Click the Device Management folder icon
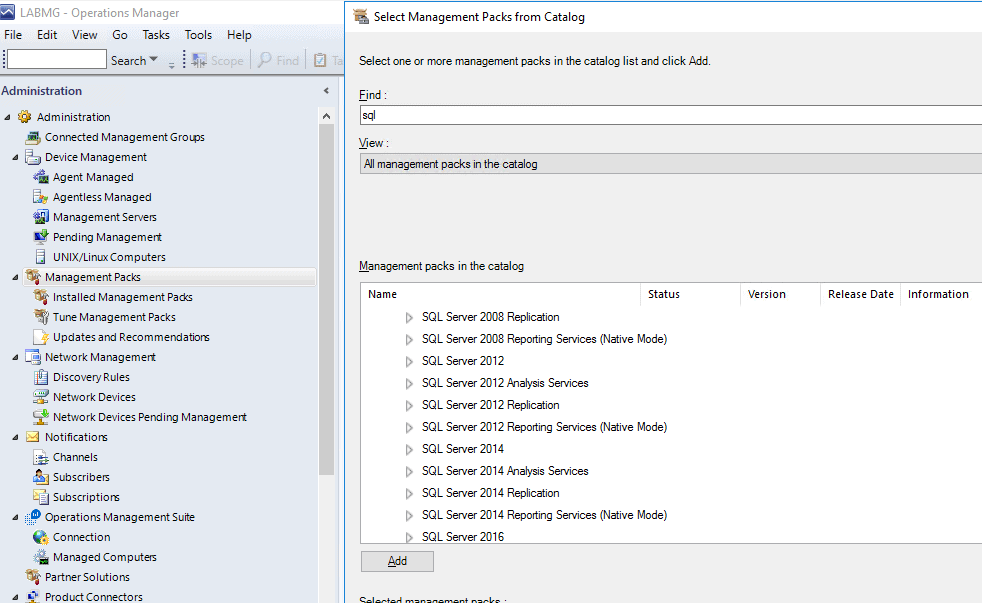982x603 pixels. tap(33, 157)
